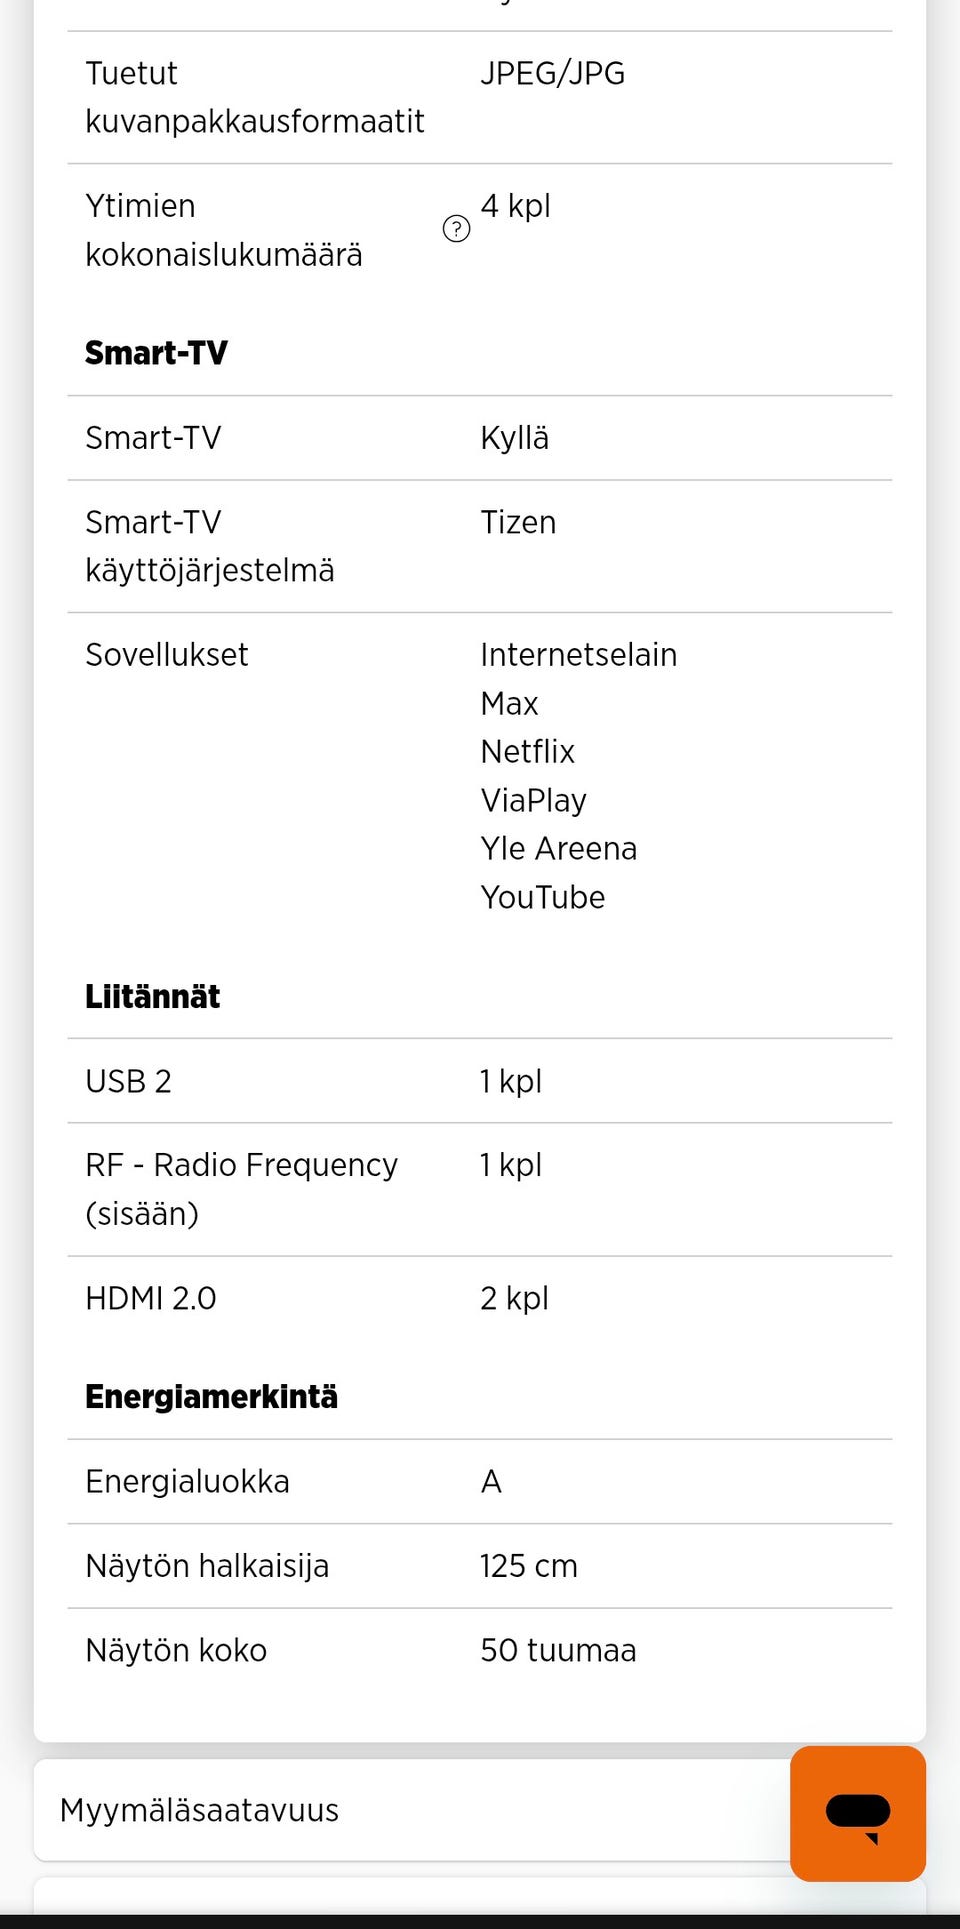
Task: Click the help icon next to Ytimien kokonaislukumäärä
Action: 456,229
